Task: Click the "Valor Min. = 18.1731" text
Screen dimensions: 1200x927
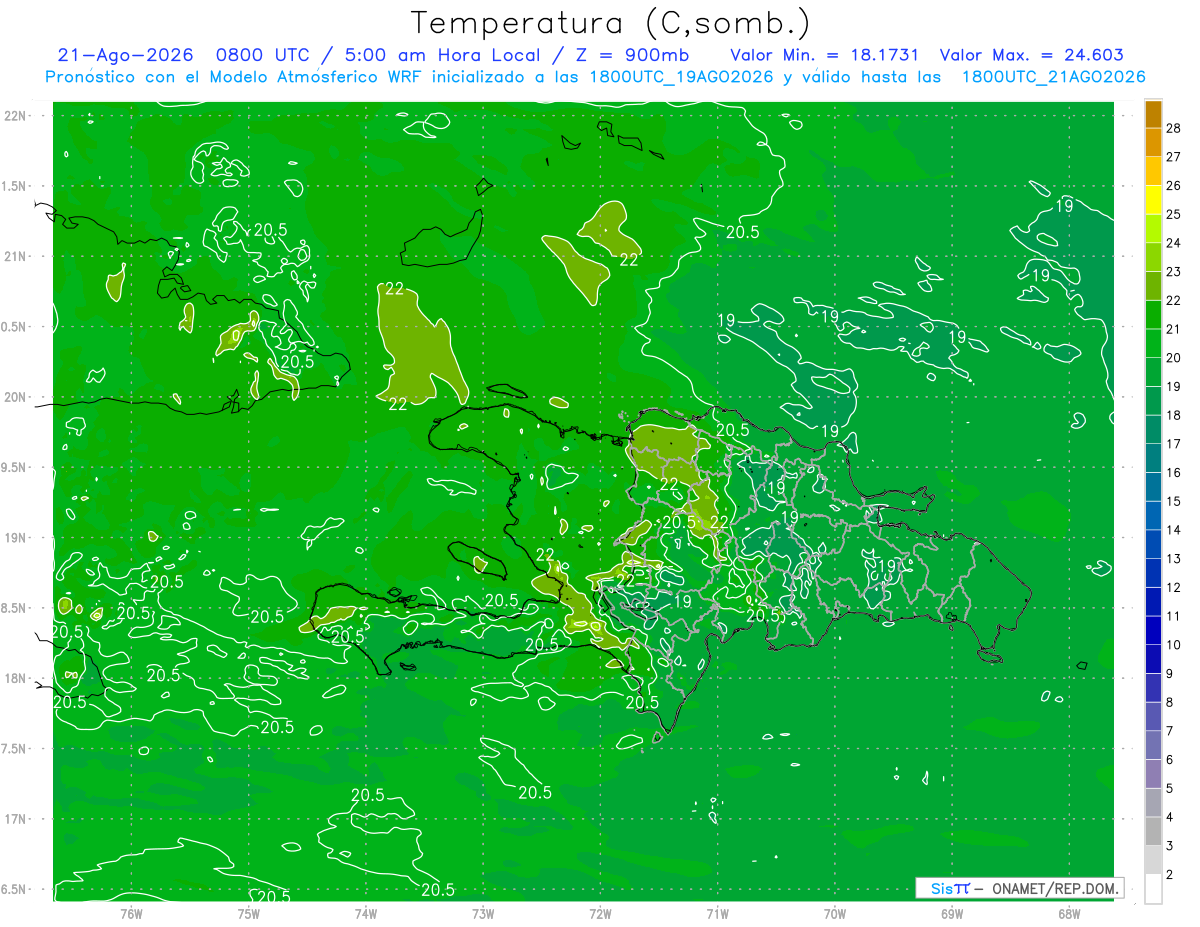Action: click(825, 55)
